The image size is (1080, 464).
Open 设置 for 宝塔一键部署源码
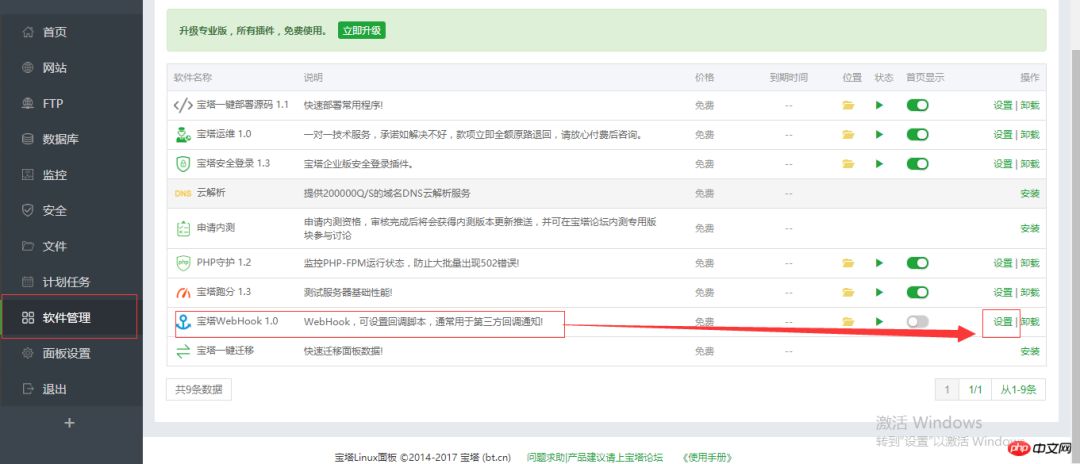(1003, 105)
